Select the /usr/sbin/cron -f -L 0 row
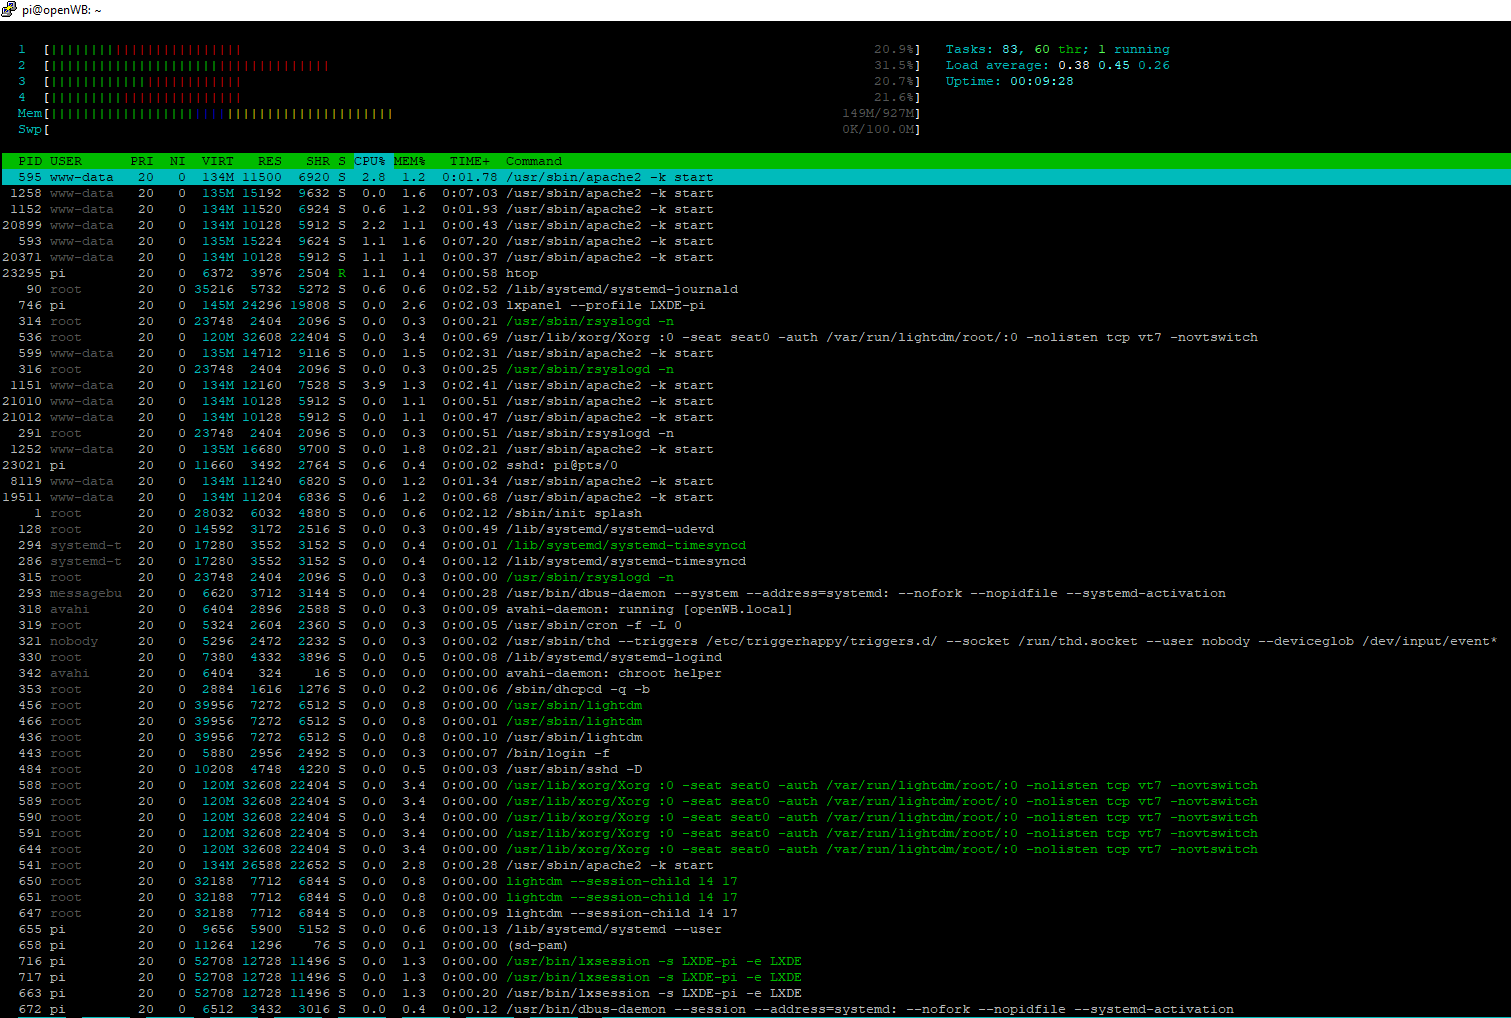1511x1018 pixels. tap(755, 625)
